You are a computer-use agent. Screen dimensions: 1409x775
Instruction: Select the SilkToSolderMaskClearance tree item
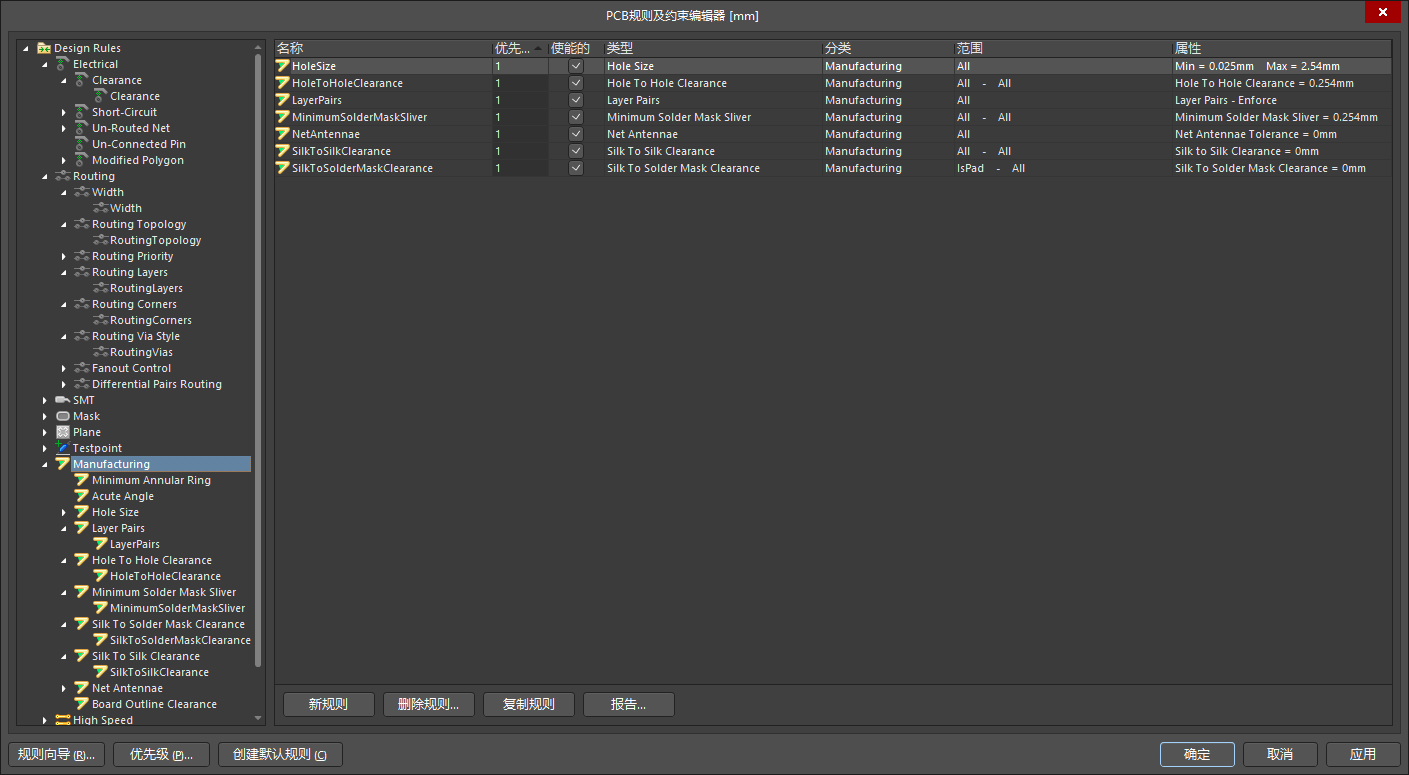coord(180,640)
